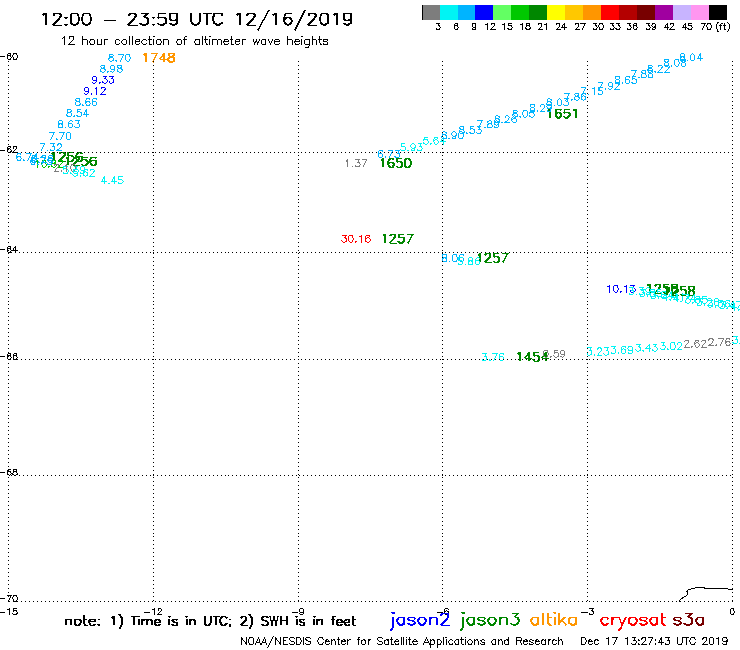The image size is (740, 650).
Task: Select the cyan 3.43 wave height value
Action: click(647, 348)
